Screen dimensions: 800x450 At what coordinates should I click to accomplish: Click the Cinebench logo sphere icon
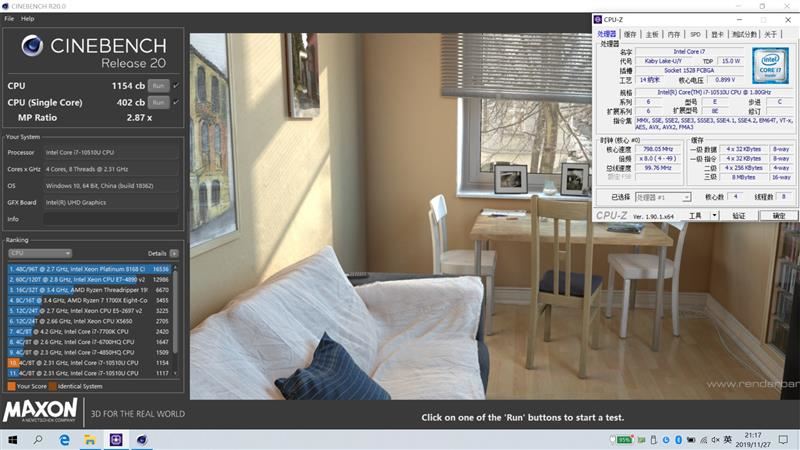point(32,45)
